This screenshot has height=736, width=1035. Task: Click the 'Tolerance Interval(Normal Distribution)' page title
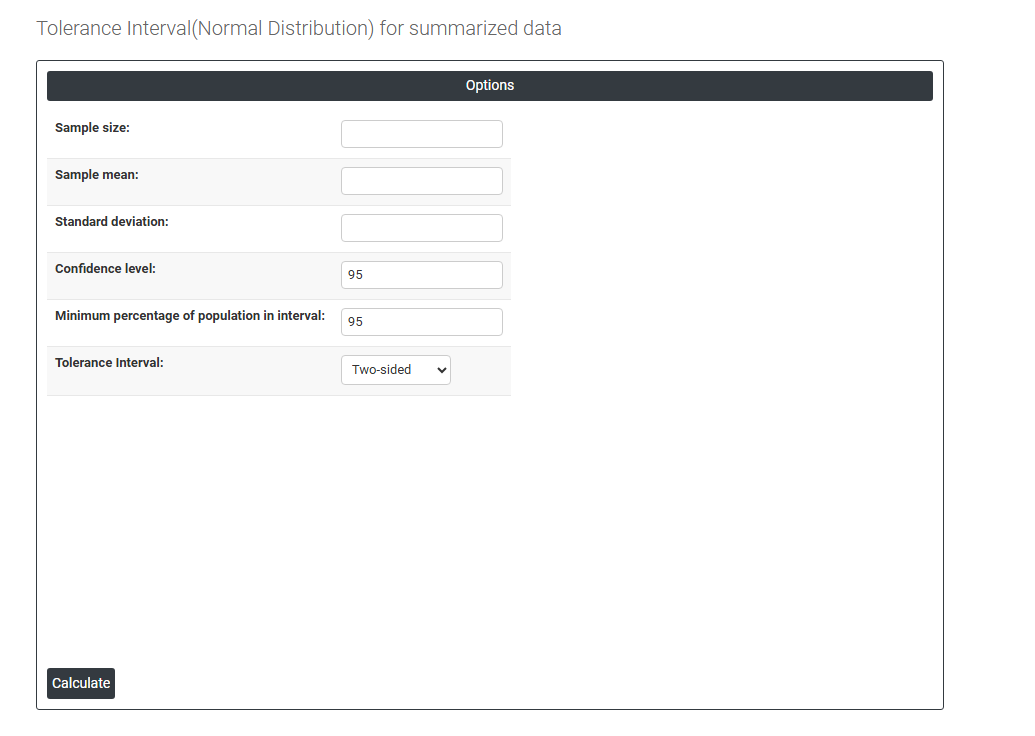pos(205,28)
